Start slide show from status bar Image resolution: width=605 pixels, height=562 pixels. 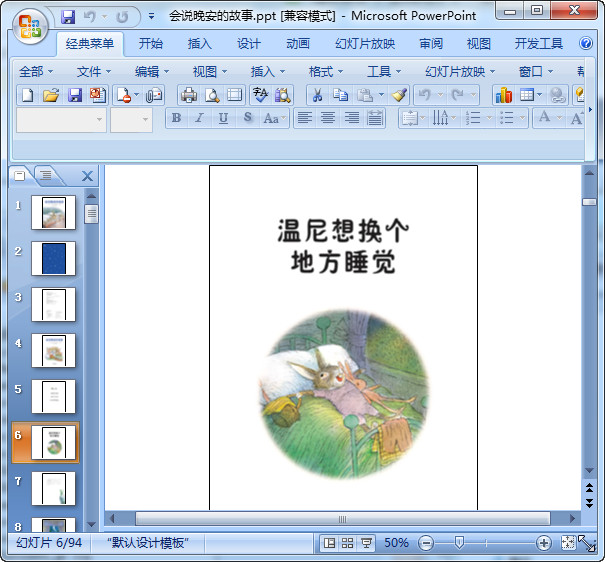click(366, 543)
